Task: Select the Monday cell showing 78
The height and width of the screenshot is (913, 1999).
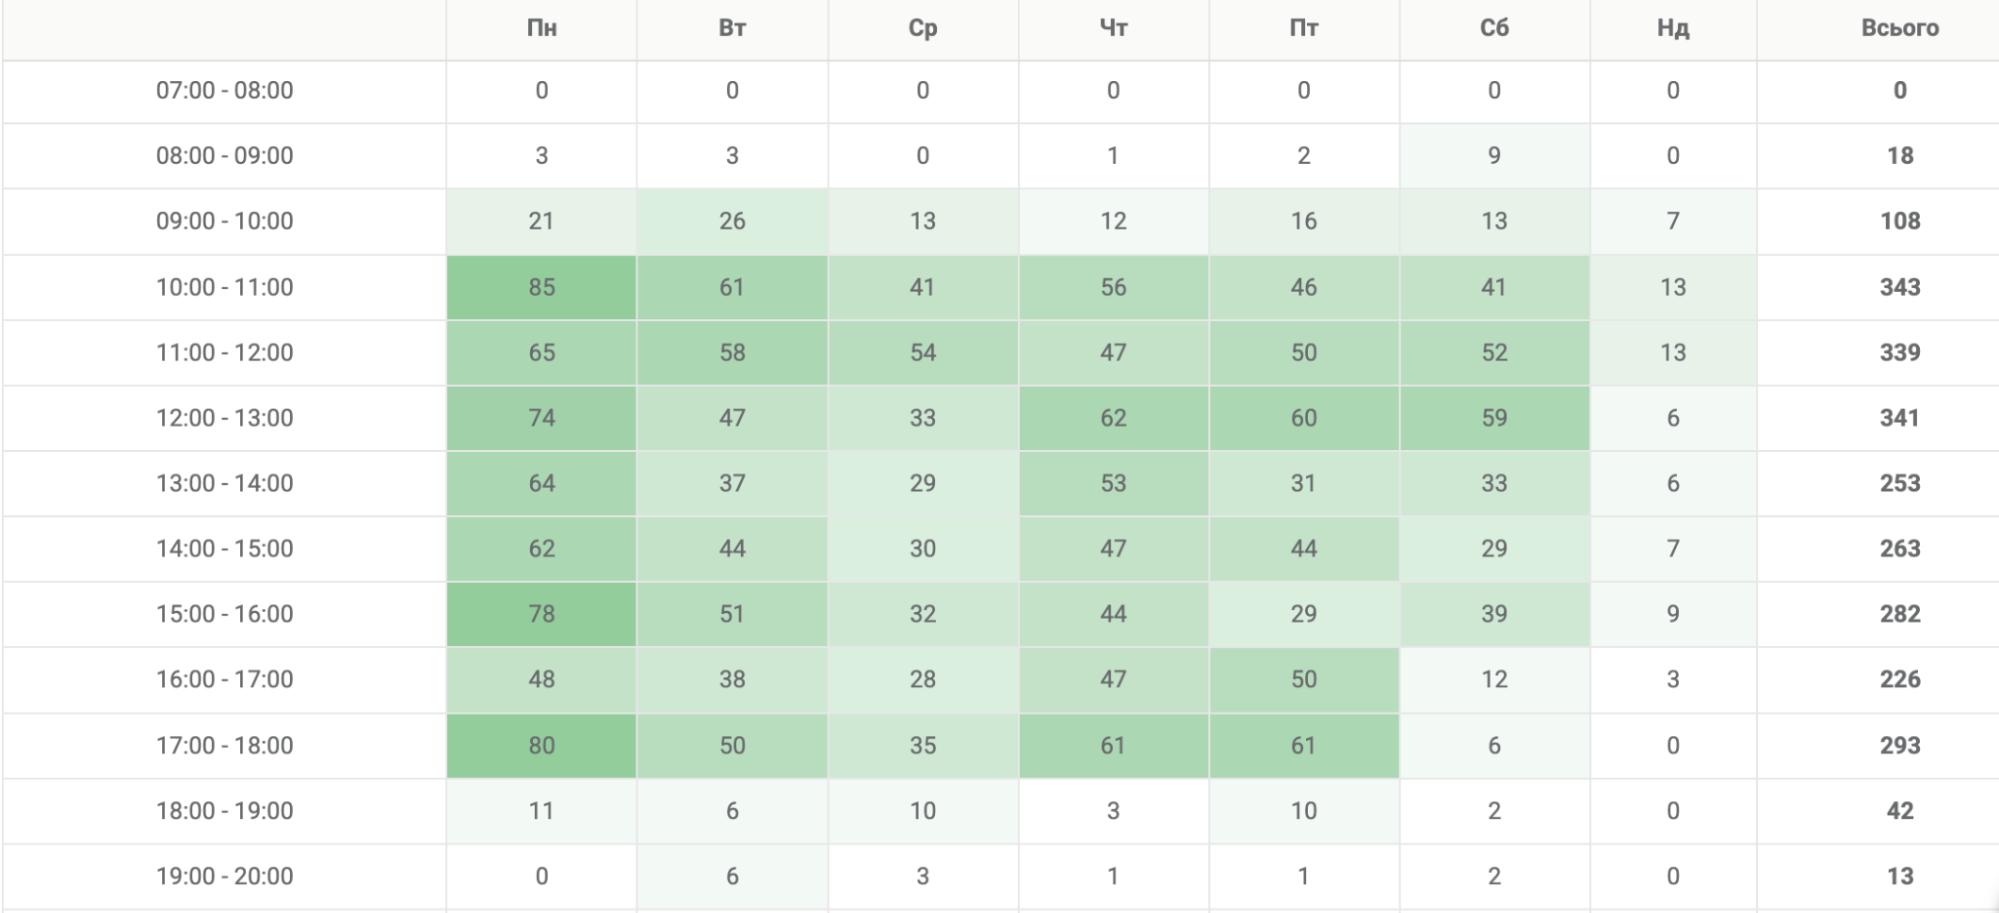Action: tap(541, 614)
